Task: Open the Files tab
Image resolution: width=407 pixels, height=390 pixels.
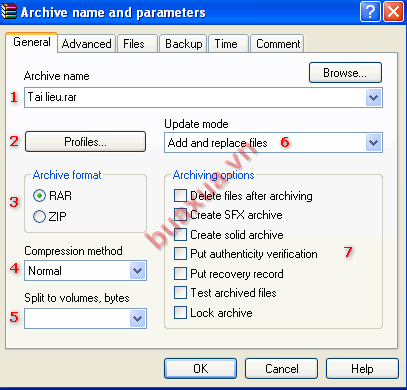Action: (x=137, y=44)
